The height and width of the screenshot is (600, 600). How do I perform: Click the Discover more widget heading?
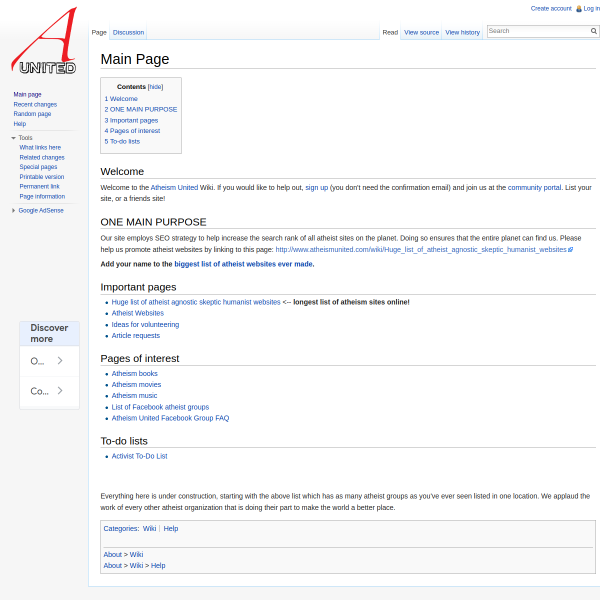click(x=49, y=333)
